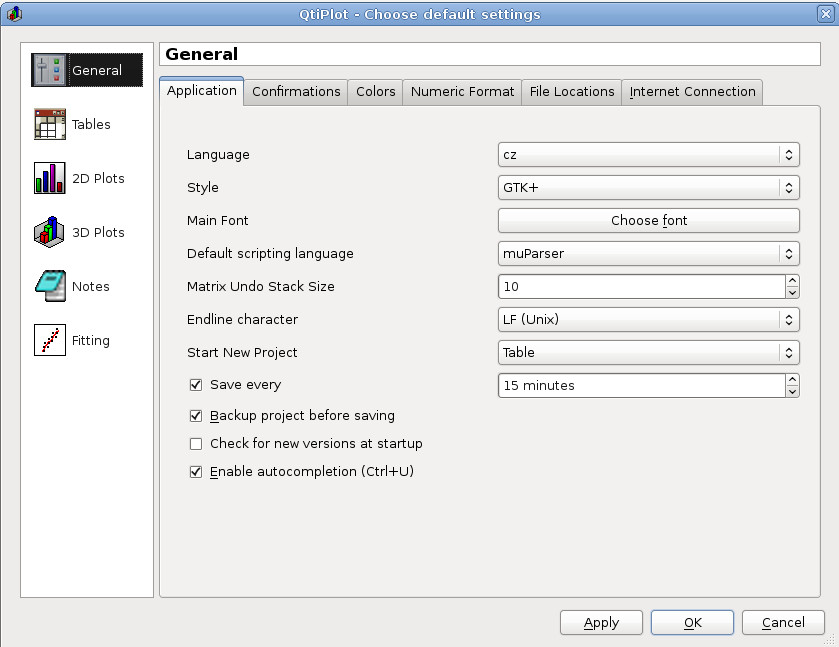Viewport: 839px width, 647px height.
Task: Expand the Default scripting language dropdown
Action: point(649,254)
